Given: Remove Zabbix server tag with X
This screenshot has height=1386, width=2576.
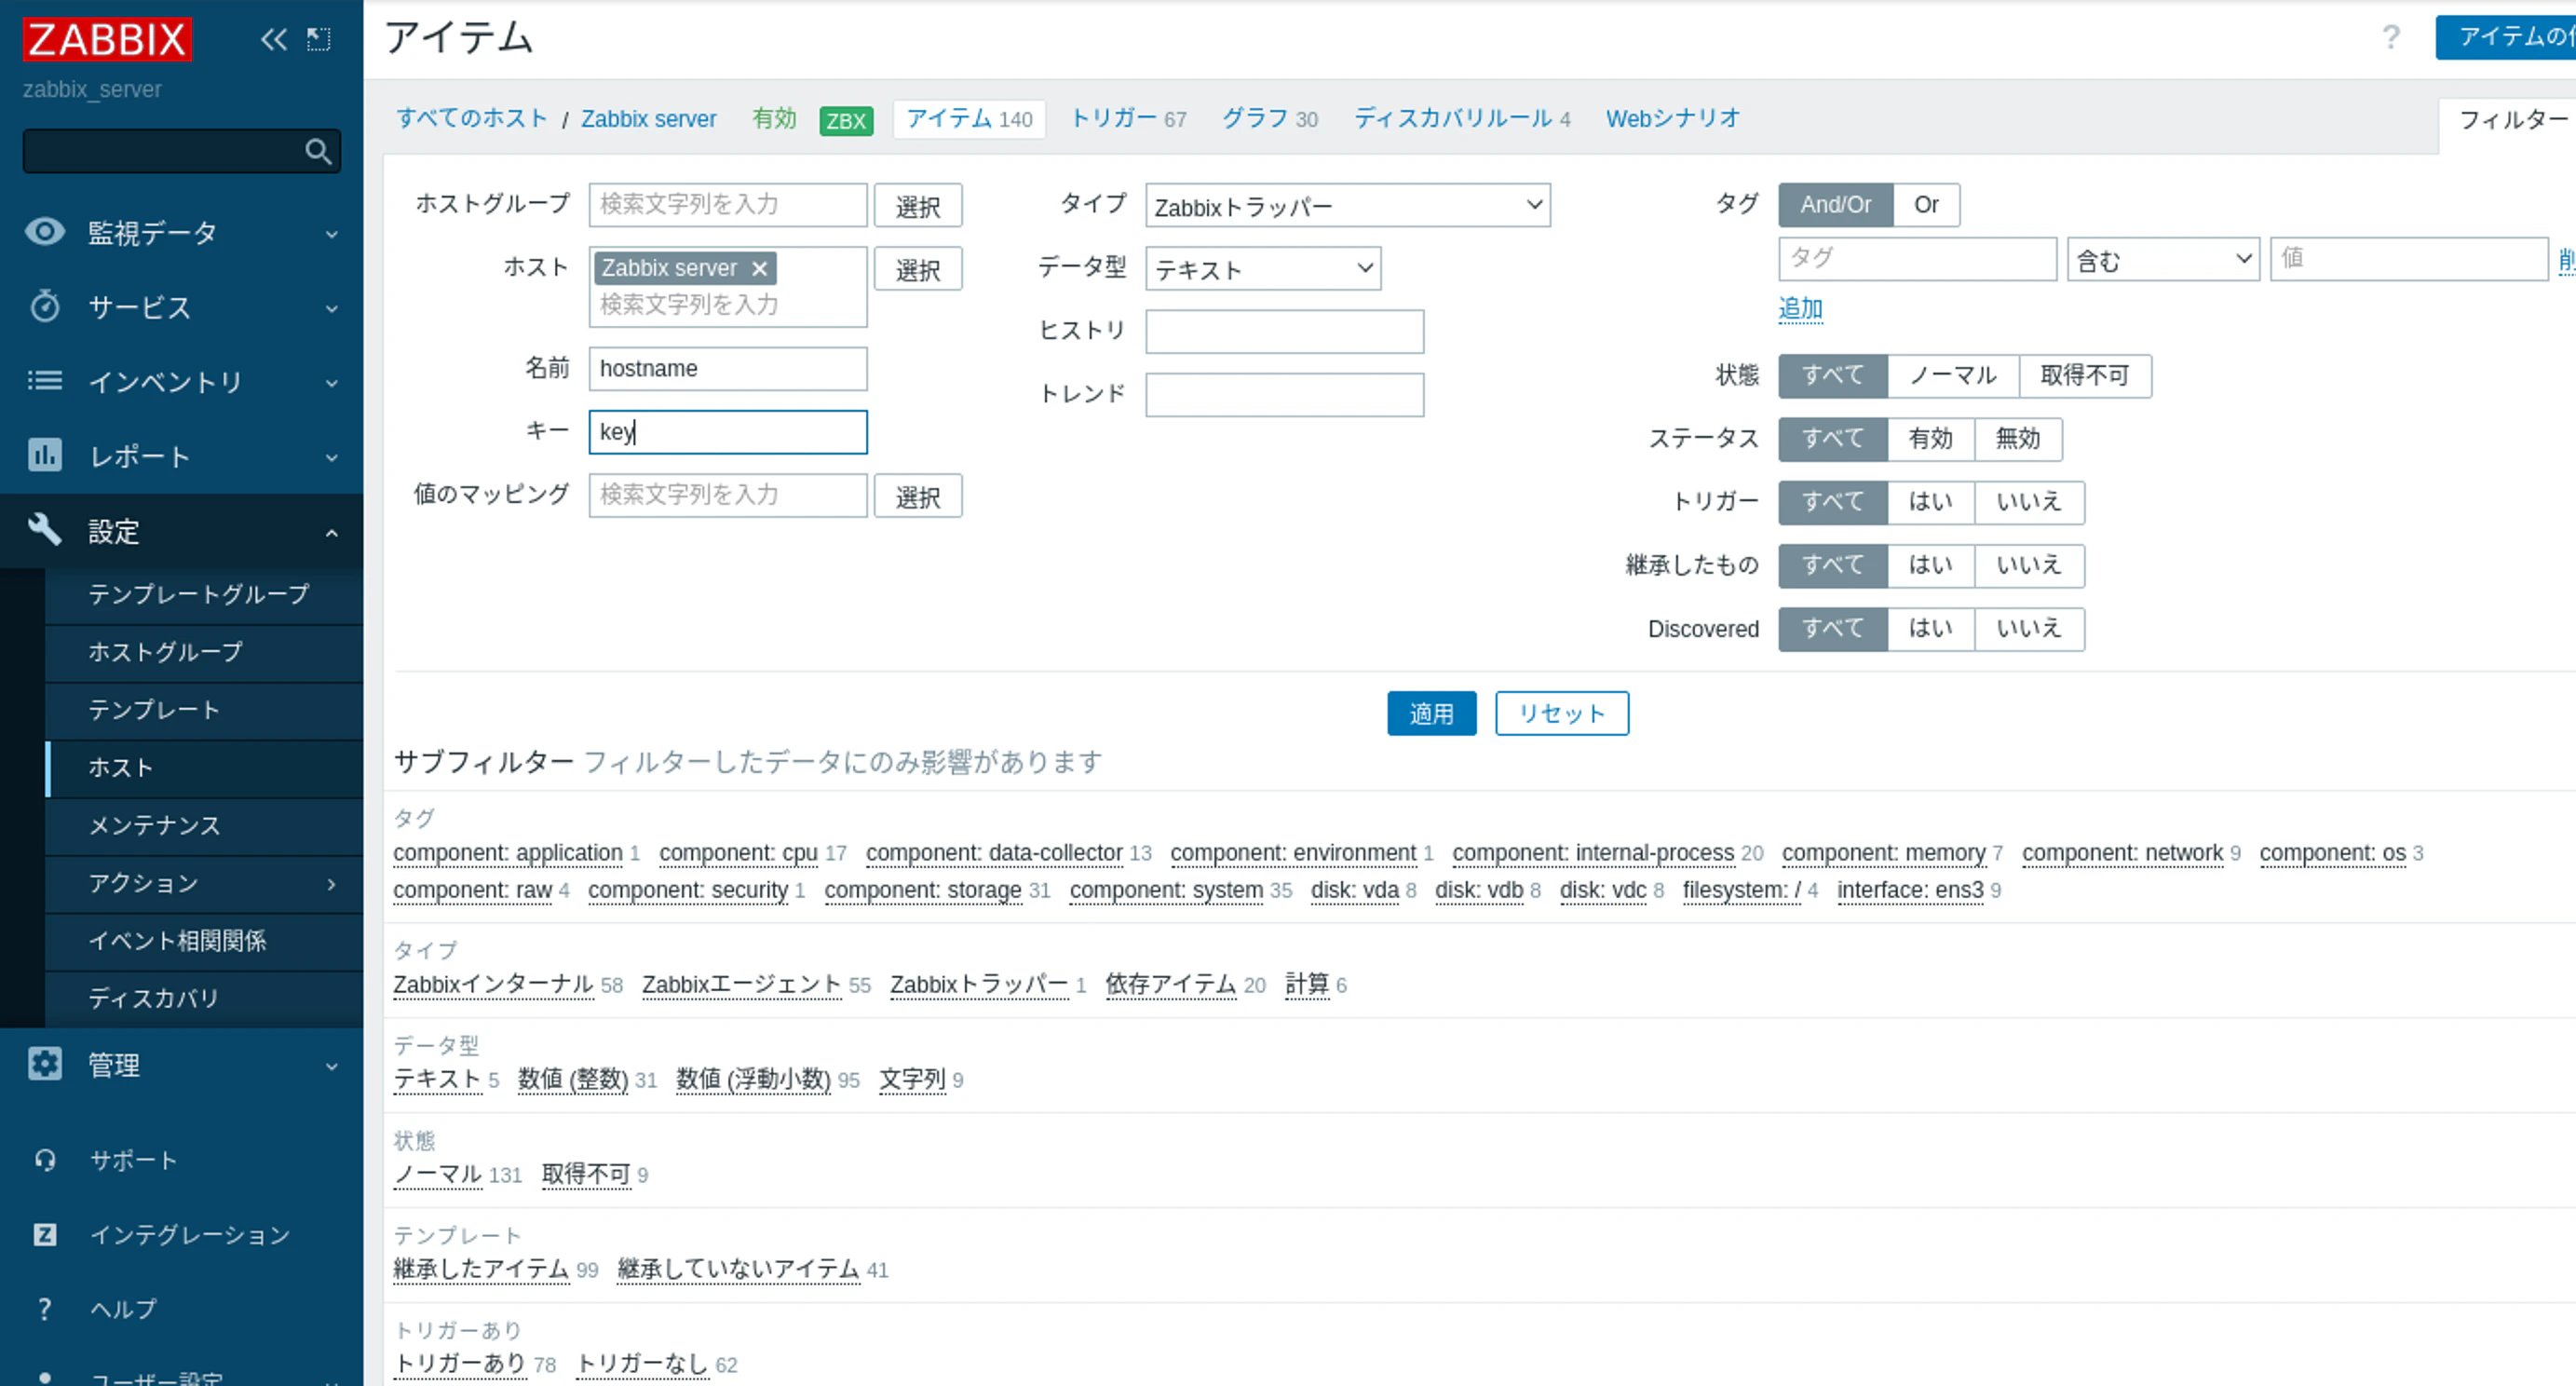Looking at the screenshot, I should [759, 268].
